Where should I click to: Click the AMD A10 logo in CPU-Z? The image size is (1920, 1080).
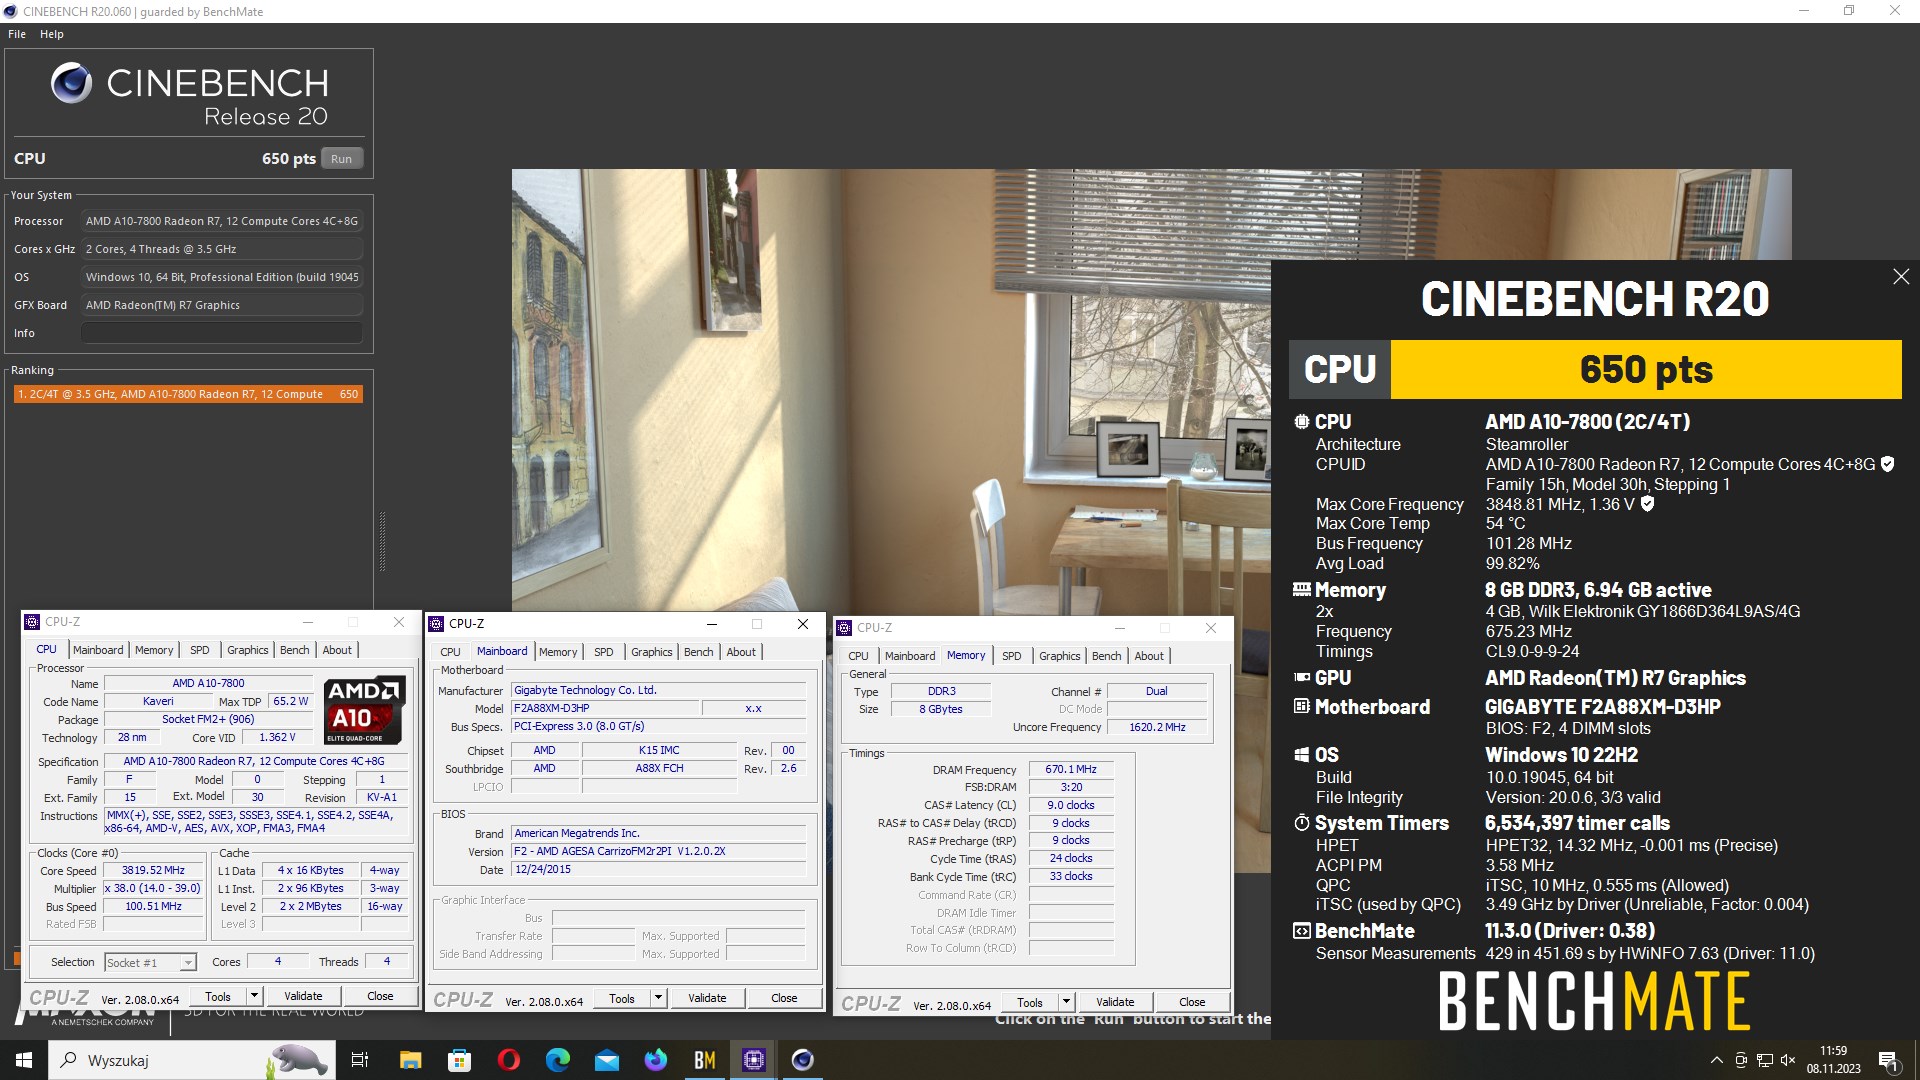365,710
